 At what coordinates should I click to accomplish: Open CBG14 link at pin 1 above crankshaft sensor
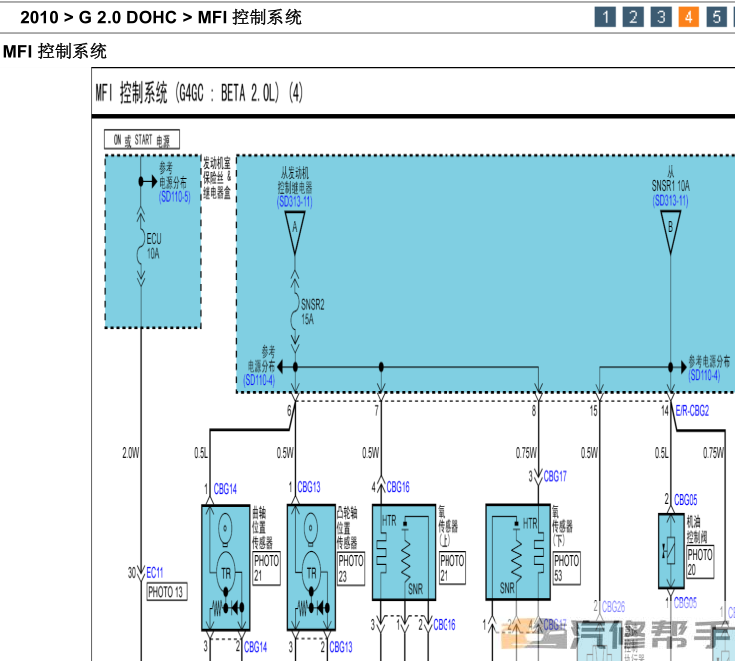click(225, 489)
